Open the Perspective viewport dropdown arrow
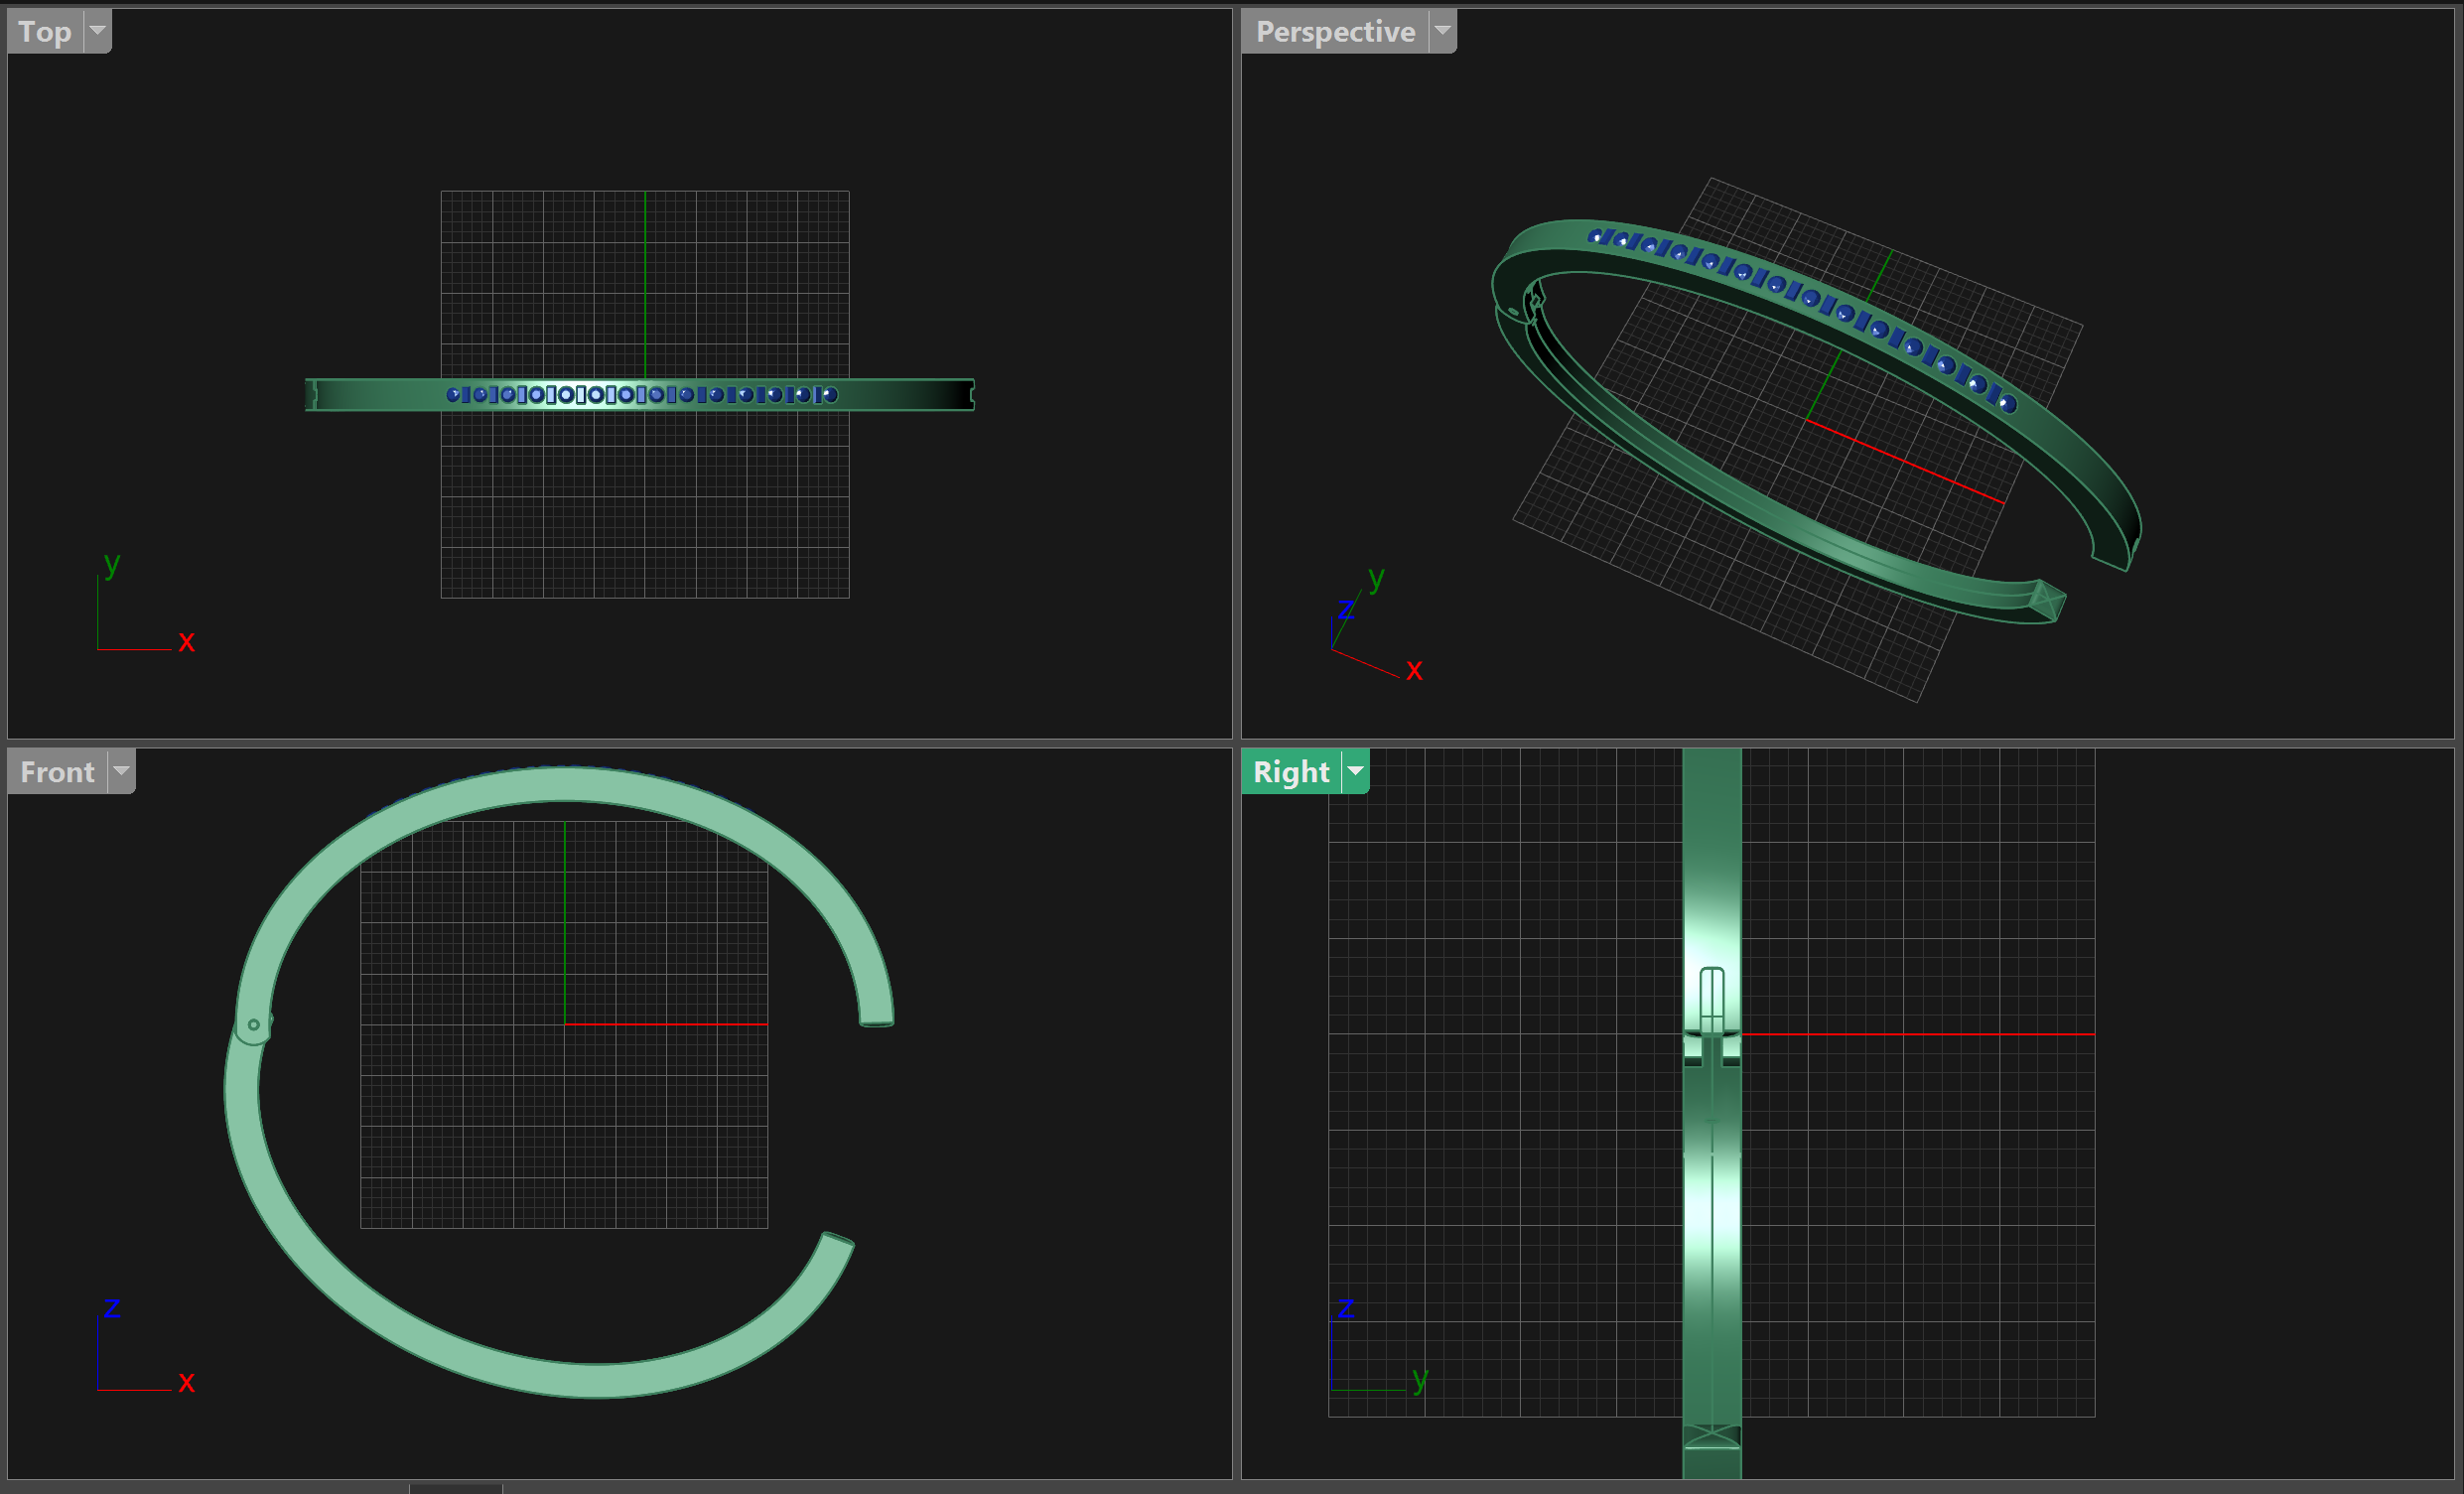Viewport: 2464px width, 1494px height. tap(1442, 31)
